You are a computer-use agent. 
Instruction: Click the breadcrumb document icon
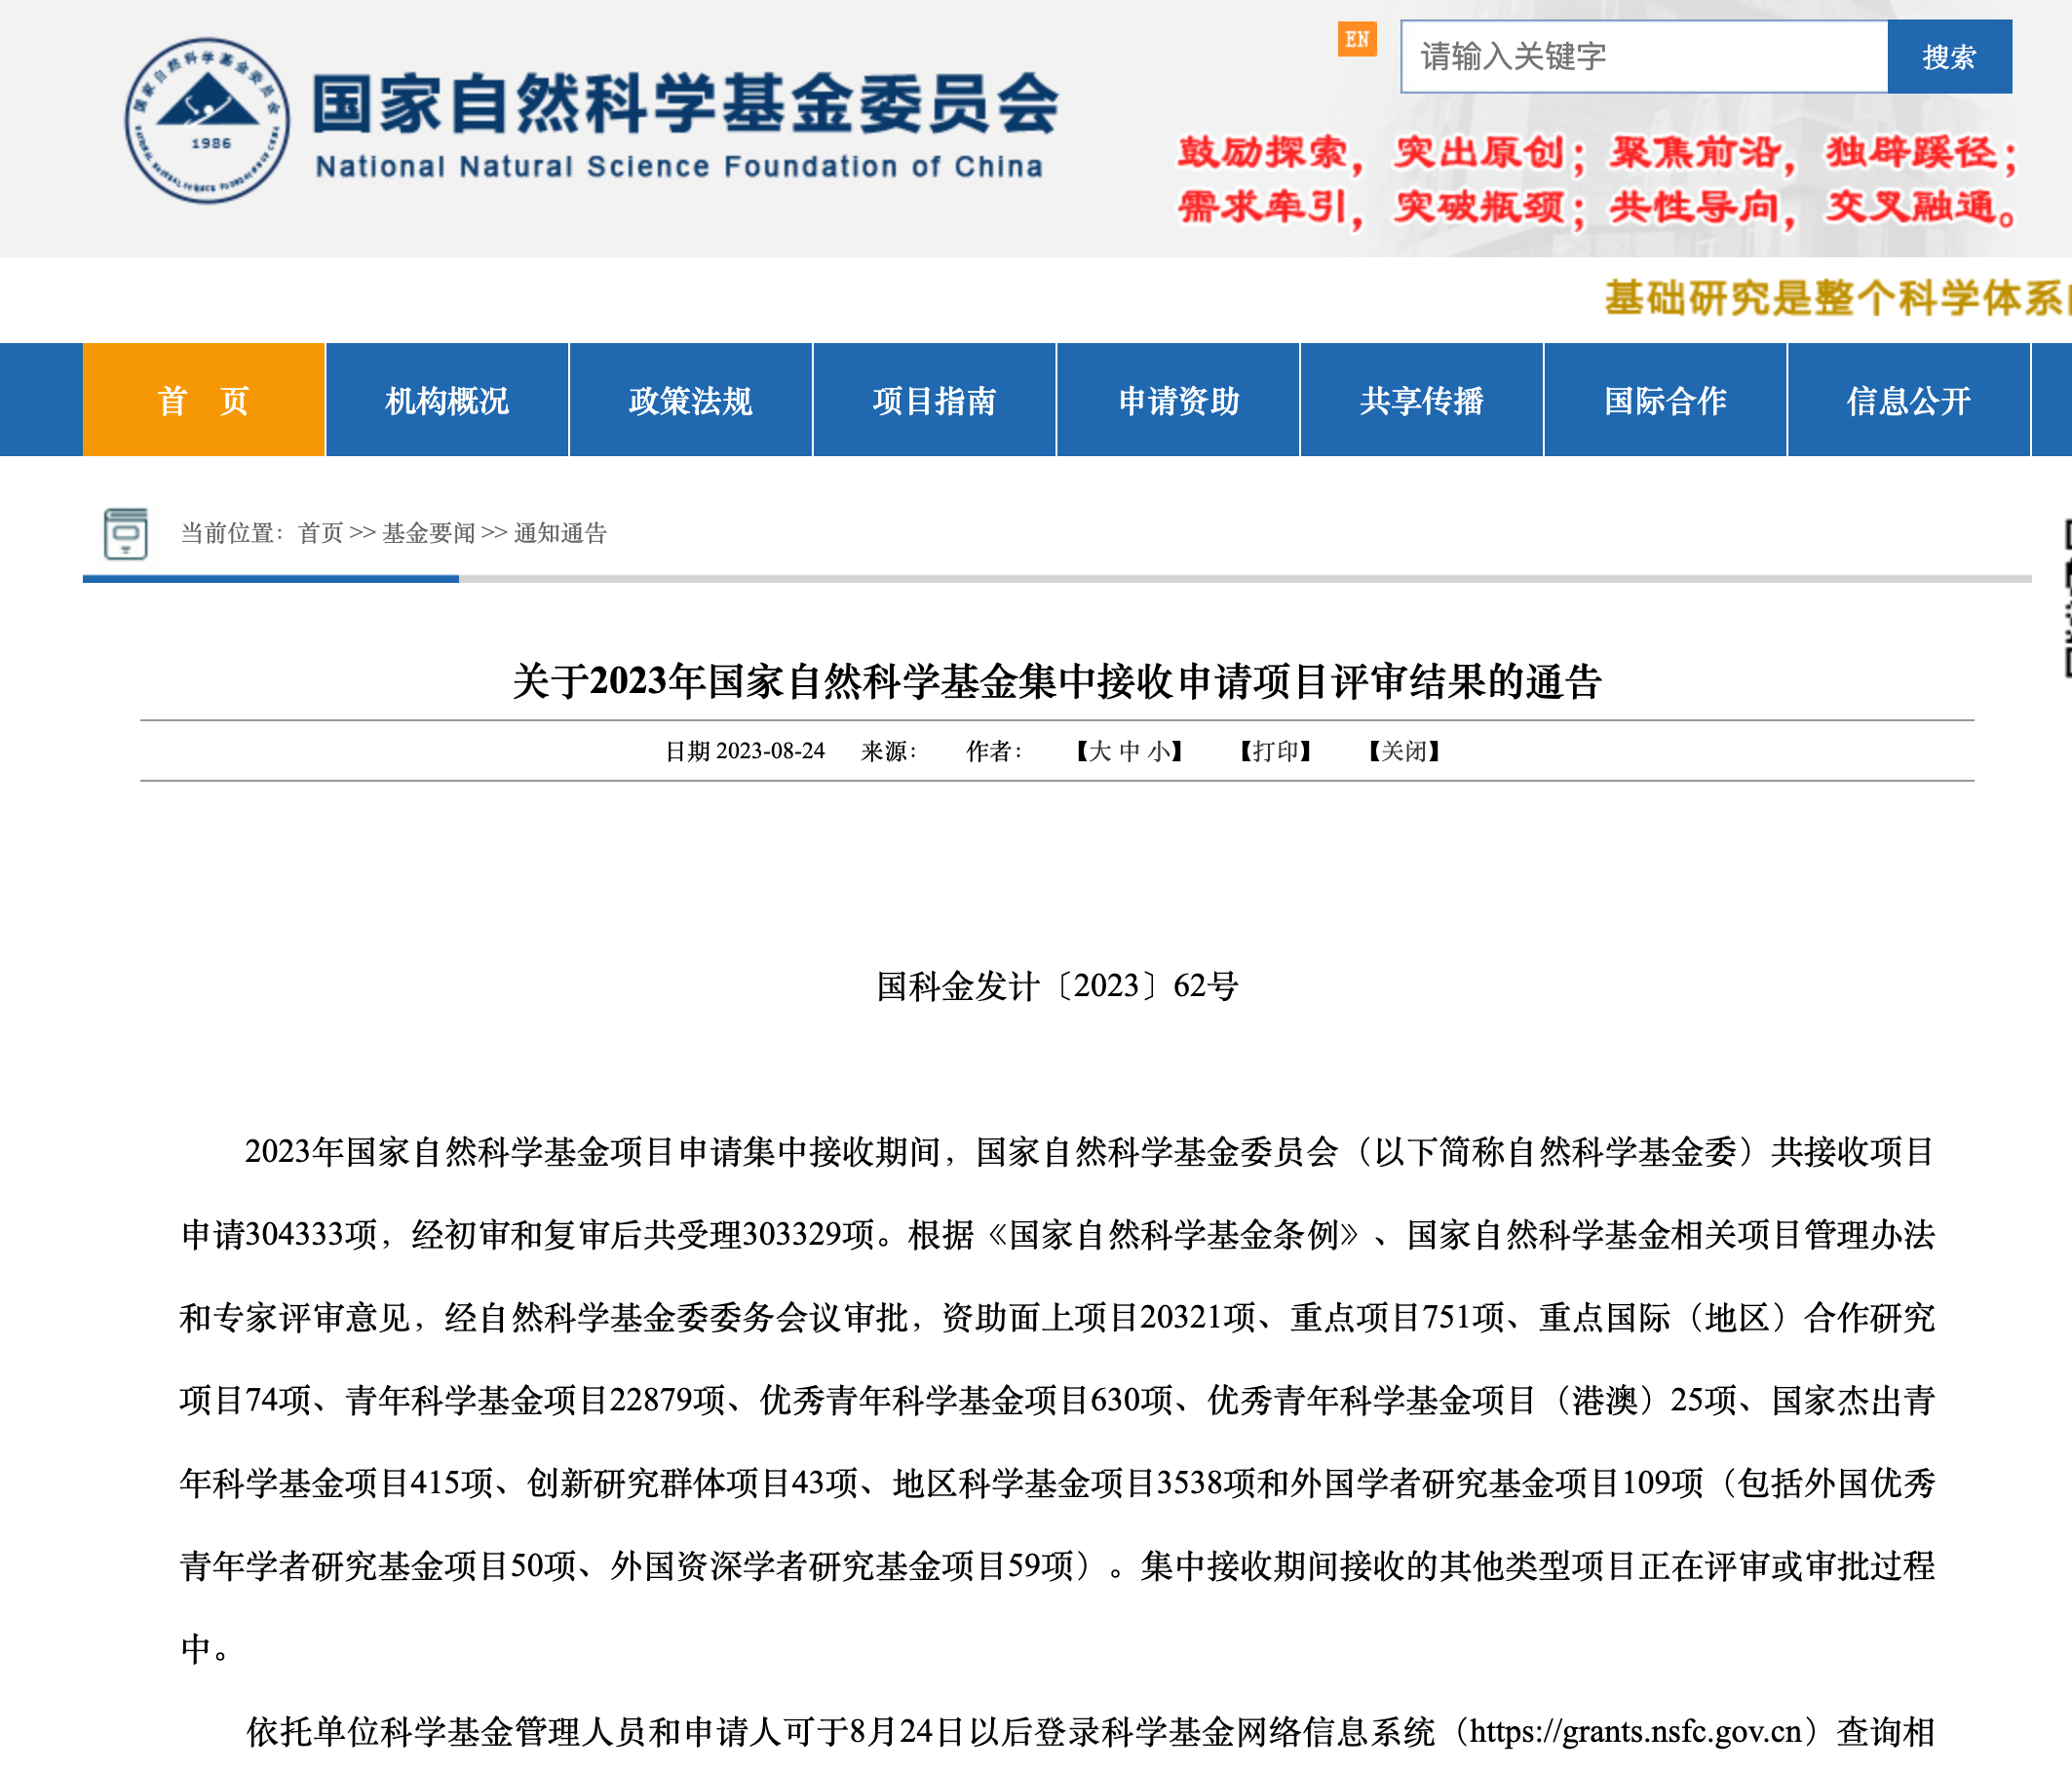[126, 533]
